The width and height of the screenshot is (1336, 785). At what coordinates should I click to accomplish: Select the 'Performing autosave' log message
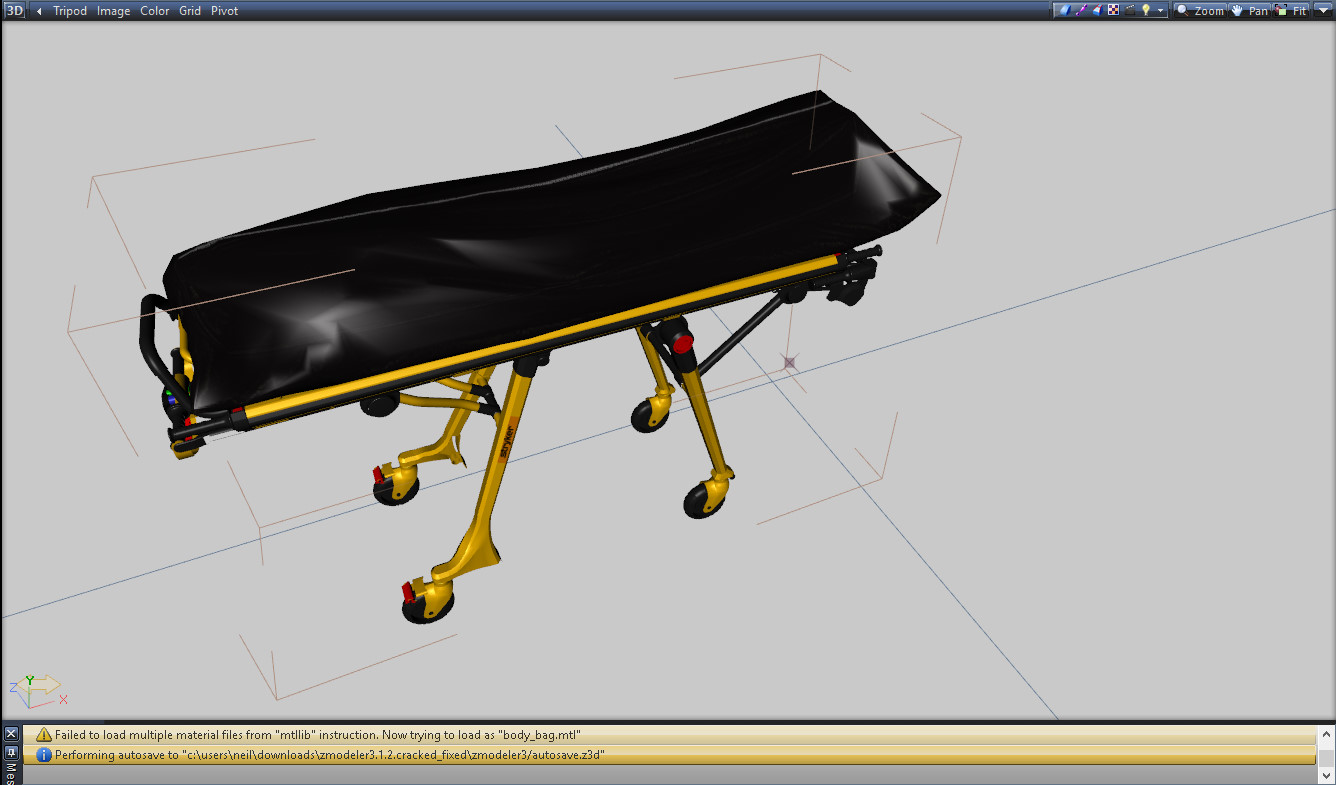(x=668, y=755)
